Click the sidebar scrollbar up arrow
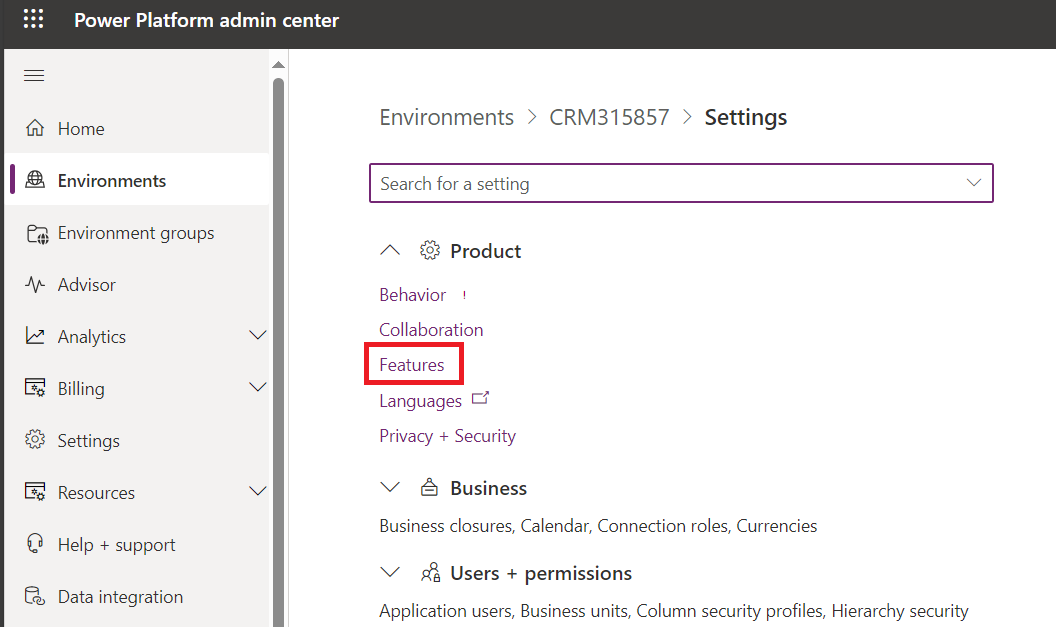1056x627 pixels. coord(278,65)
